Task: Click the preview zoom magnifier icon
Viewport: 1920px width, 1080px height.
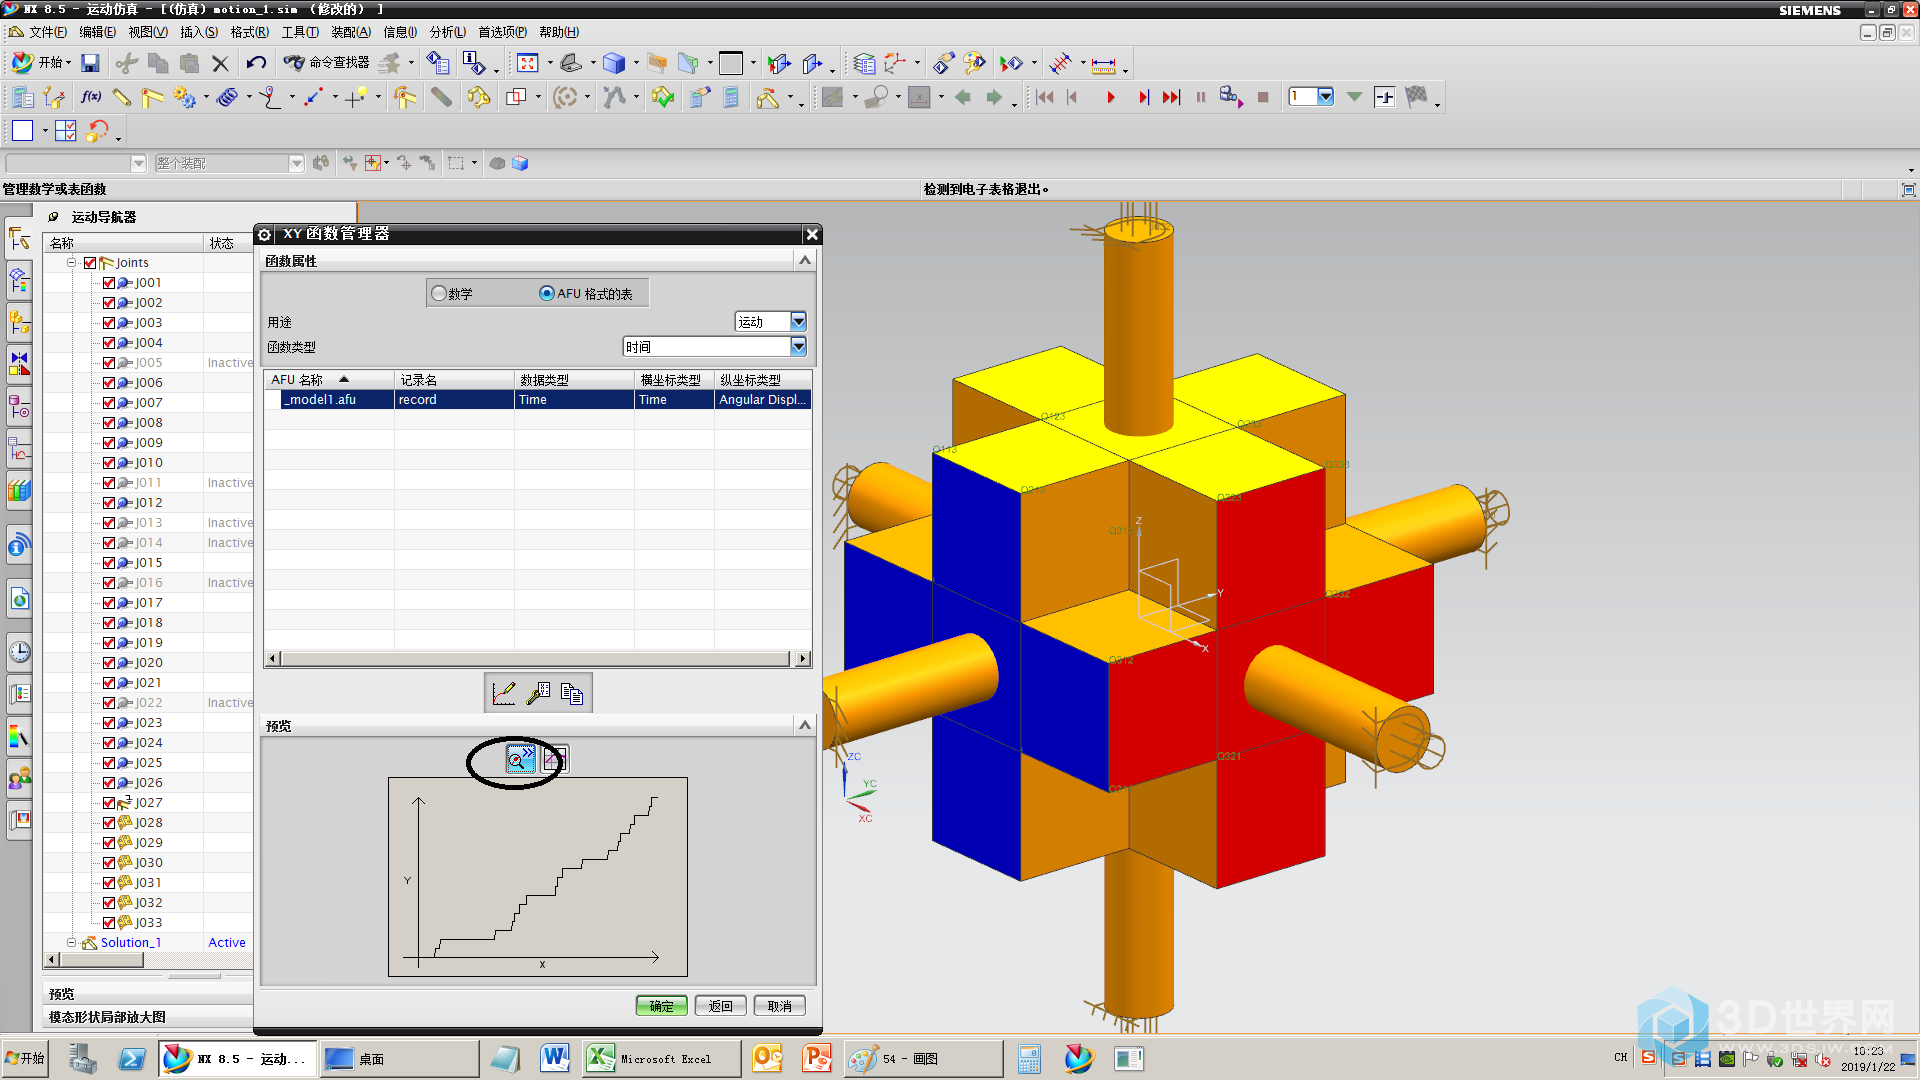Action: point(520,760)
